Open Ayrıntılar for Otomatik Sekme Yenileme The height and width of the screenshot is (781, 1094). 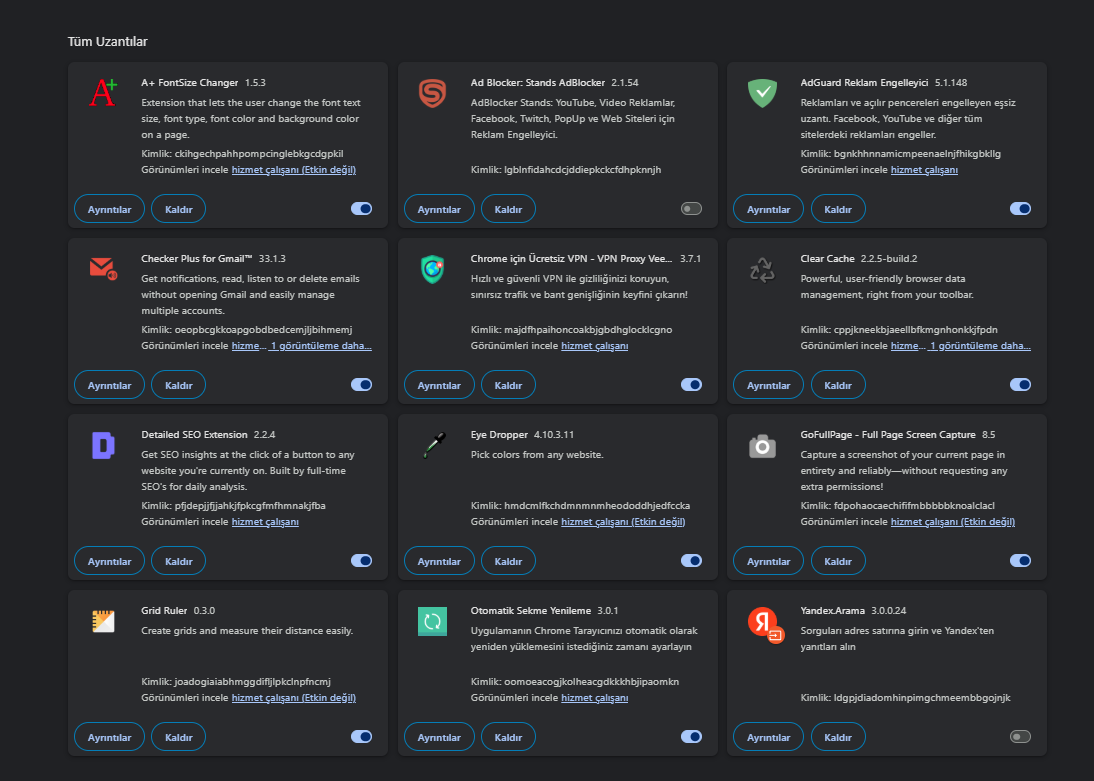click(x=439, y=736)
